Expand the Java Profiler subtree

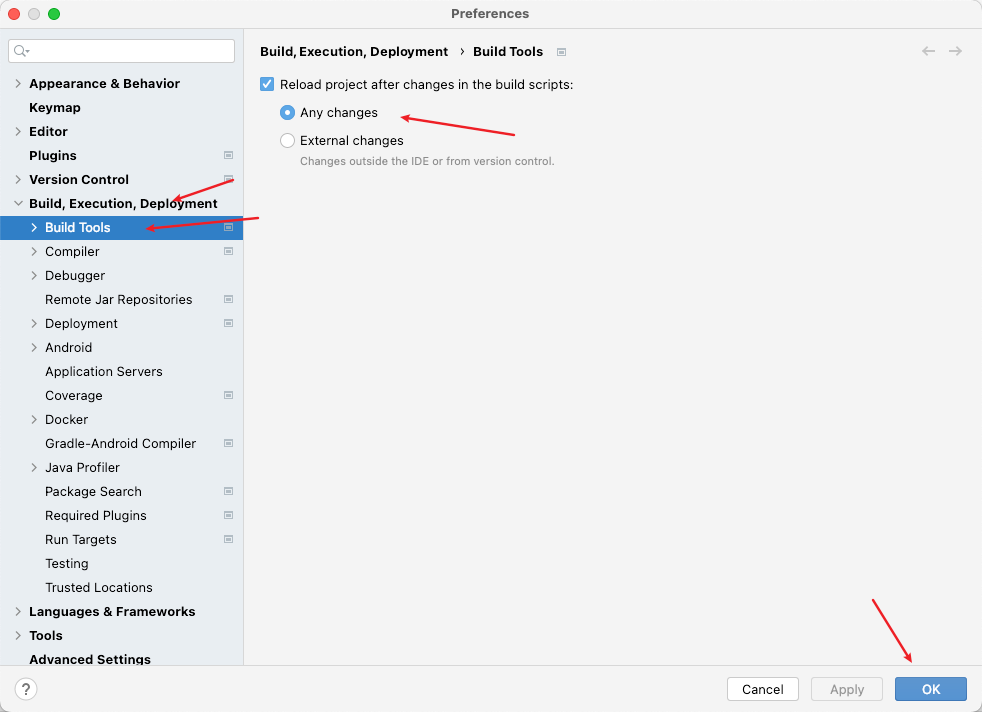(x=34, y=467)
